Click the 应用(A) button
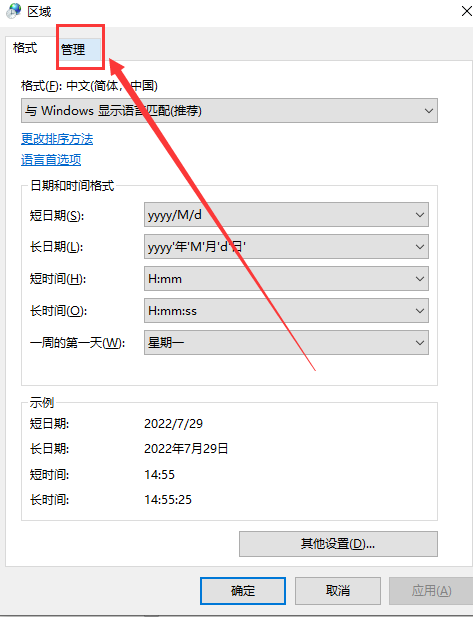The width and height of the screenshot is (473, 617). coord(431,591)
